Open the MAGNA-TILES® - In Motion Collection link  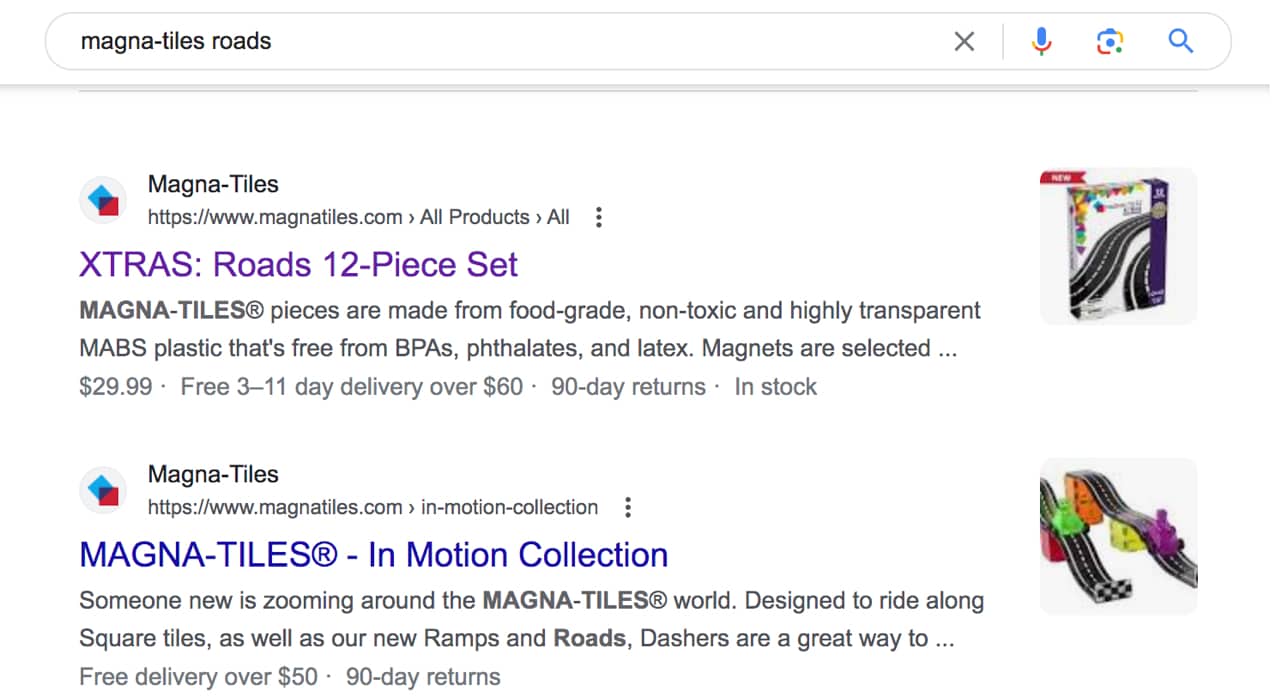tap(373, 555)
